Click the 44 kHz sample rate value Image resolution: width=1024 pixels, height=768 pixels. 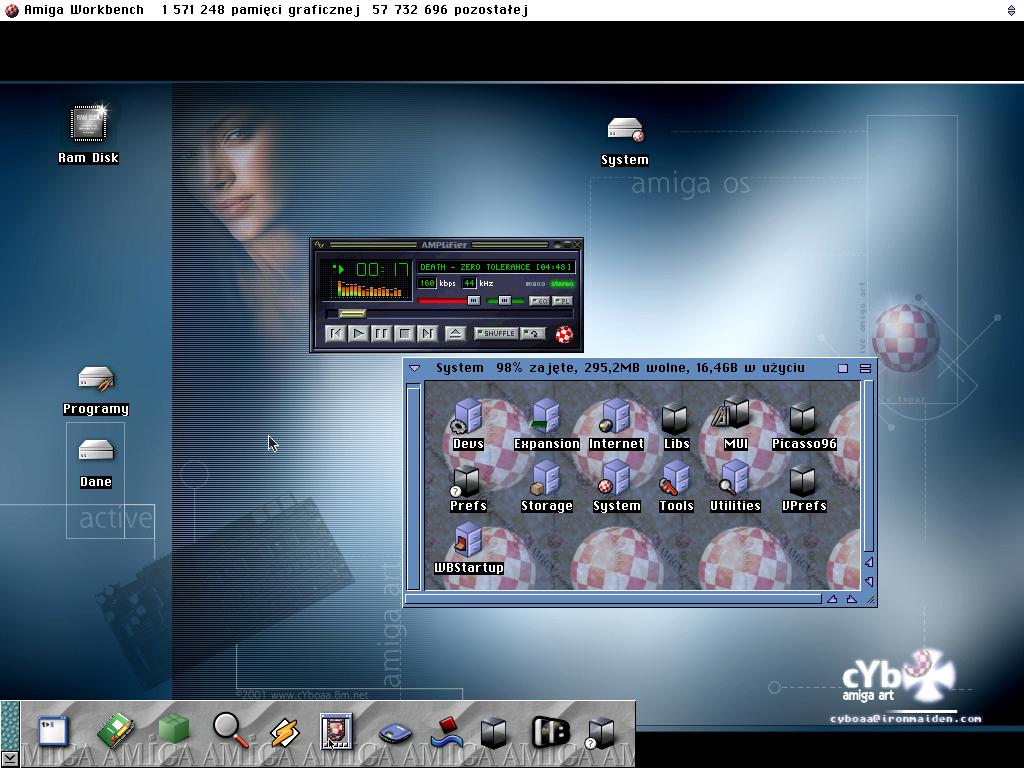pyautogui.click(x=469, y=283)
